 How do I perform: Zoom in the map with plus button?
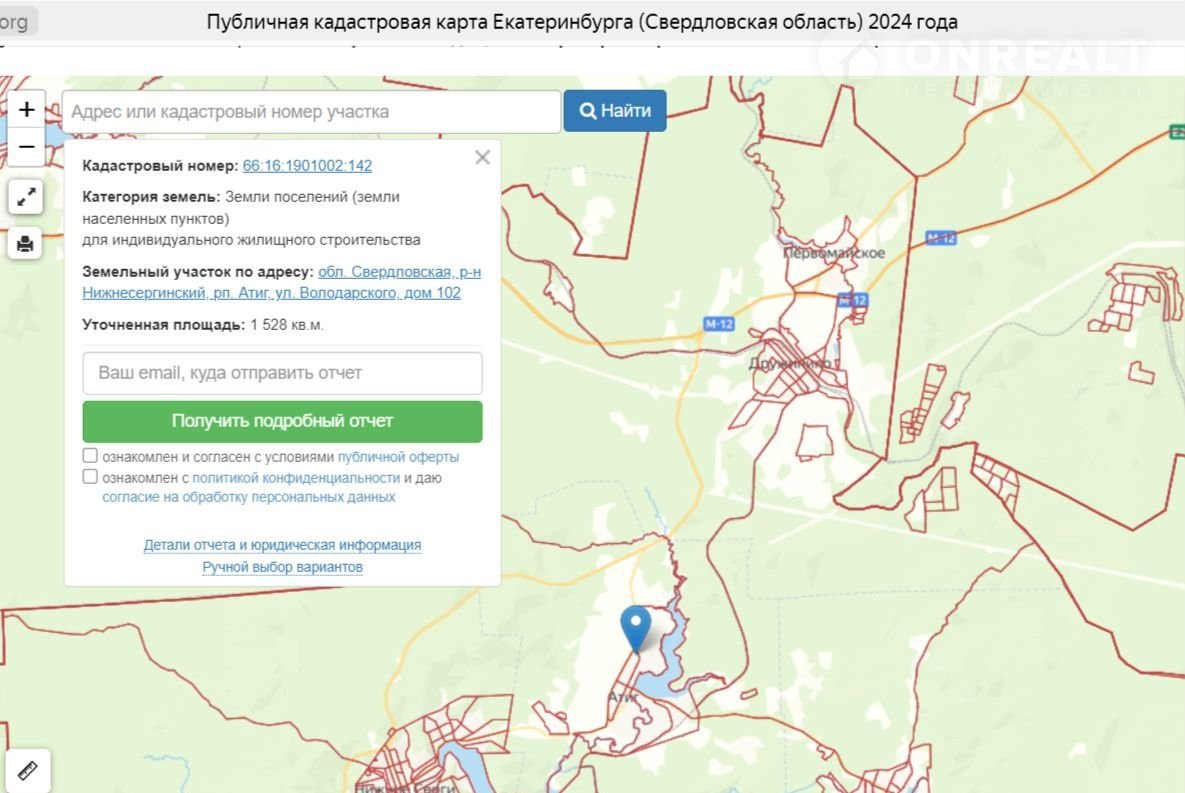(26, 109)
